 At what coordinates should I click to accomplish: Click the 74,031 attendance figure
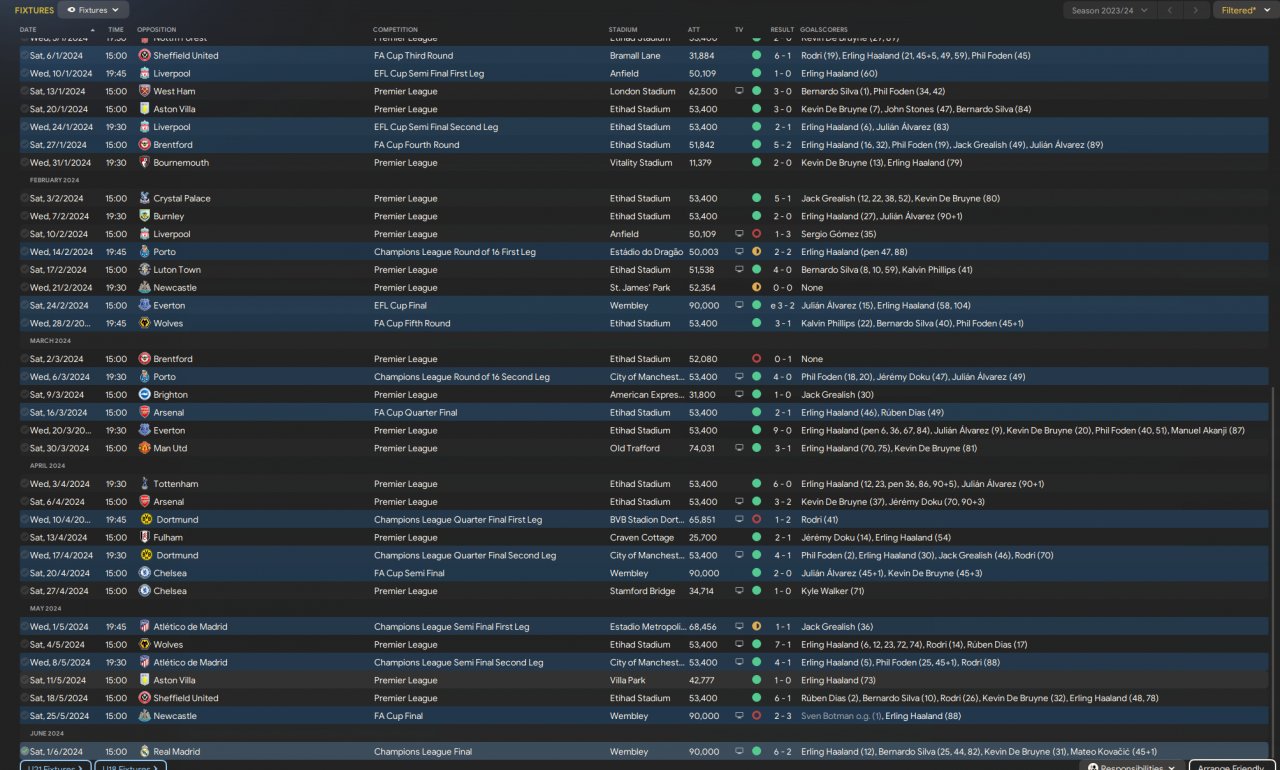coord(702,449)
